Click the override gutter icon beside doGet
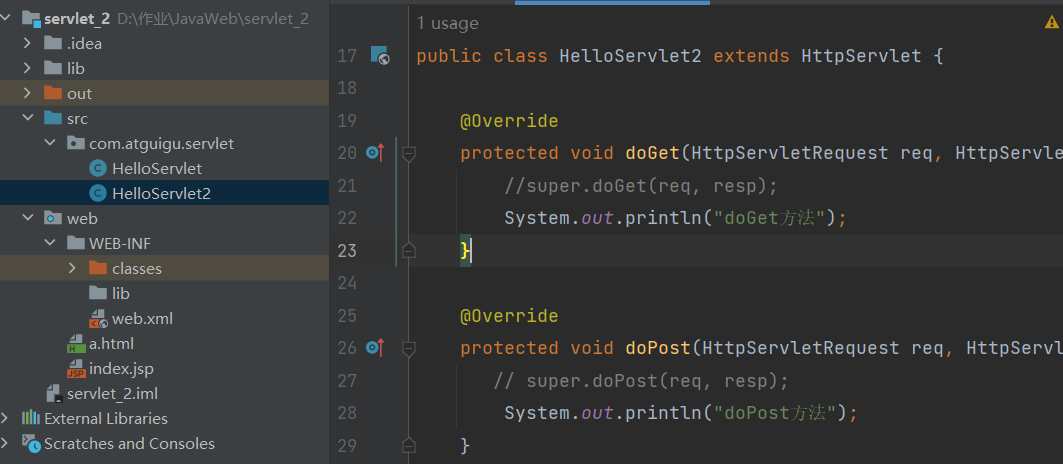 [x=375, y=153]
